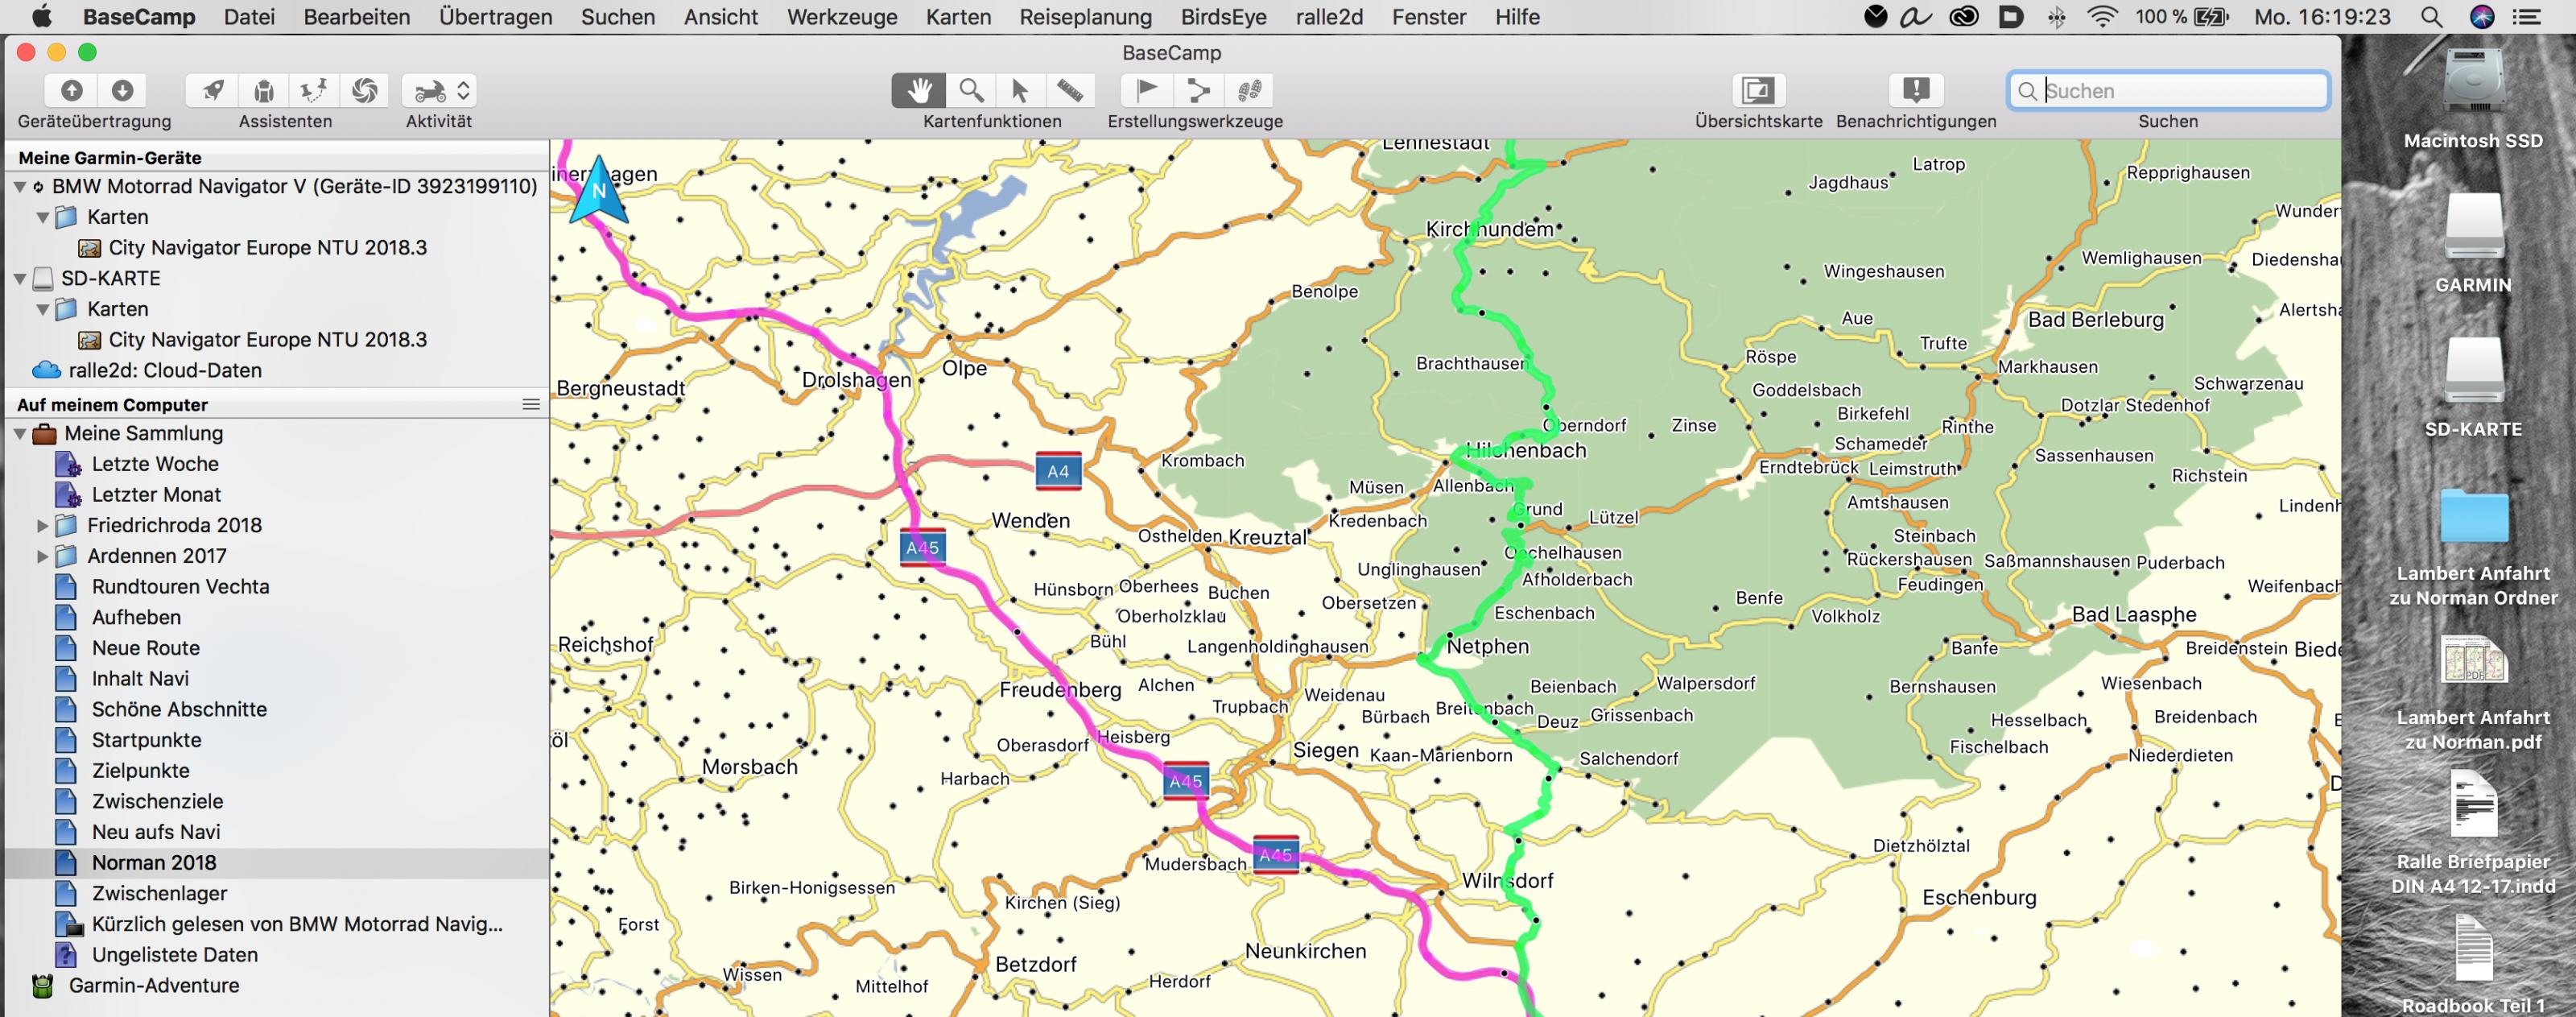Click the send to device up-arrow
This screenshot has height=1017, width=2576.
click(71, 90)
